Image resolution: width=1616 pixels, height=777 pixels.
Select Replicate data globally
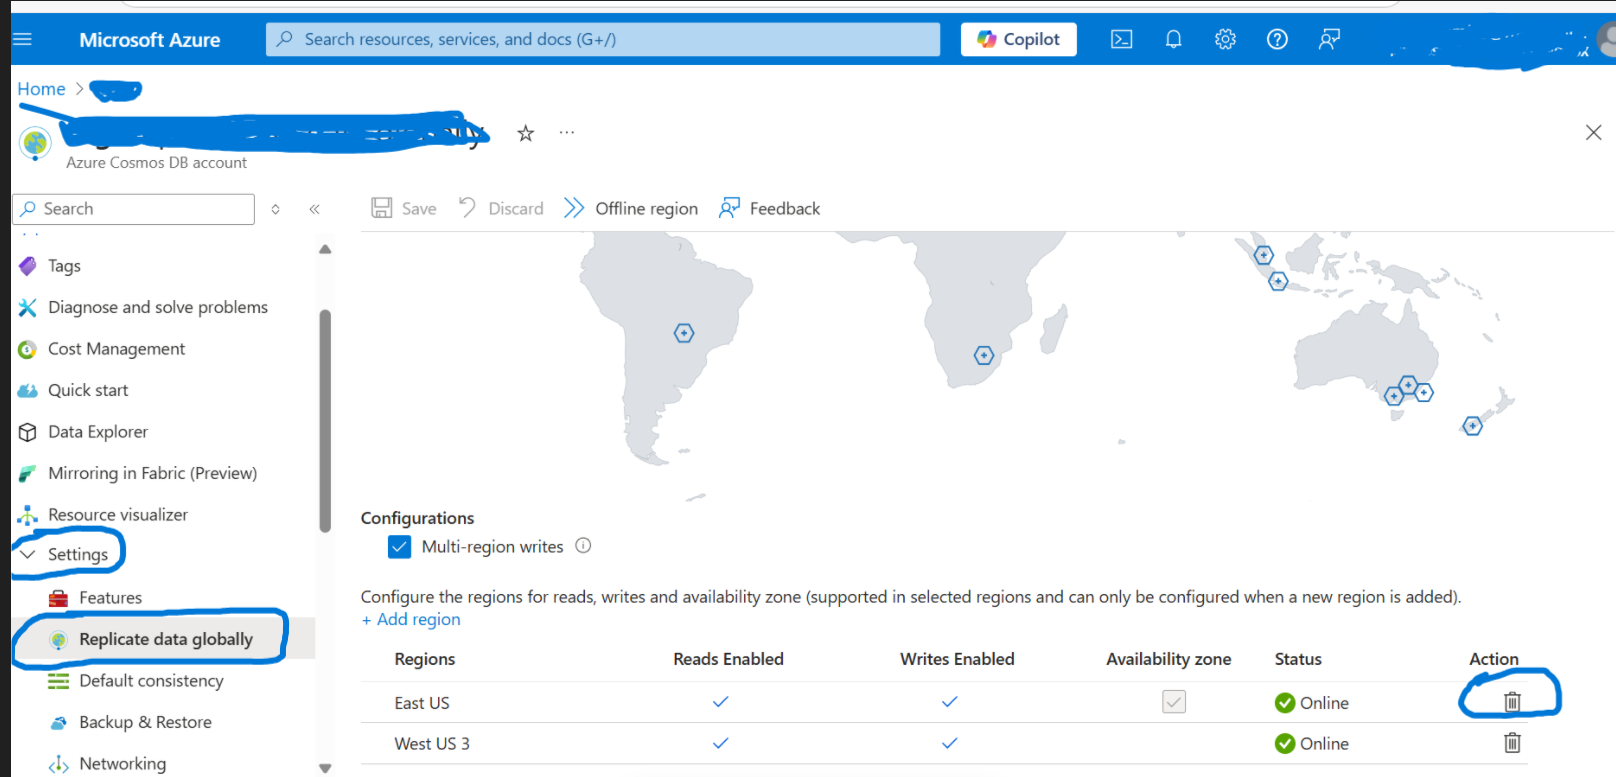tap(165, 639)
